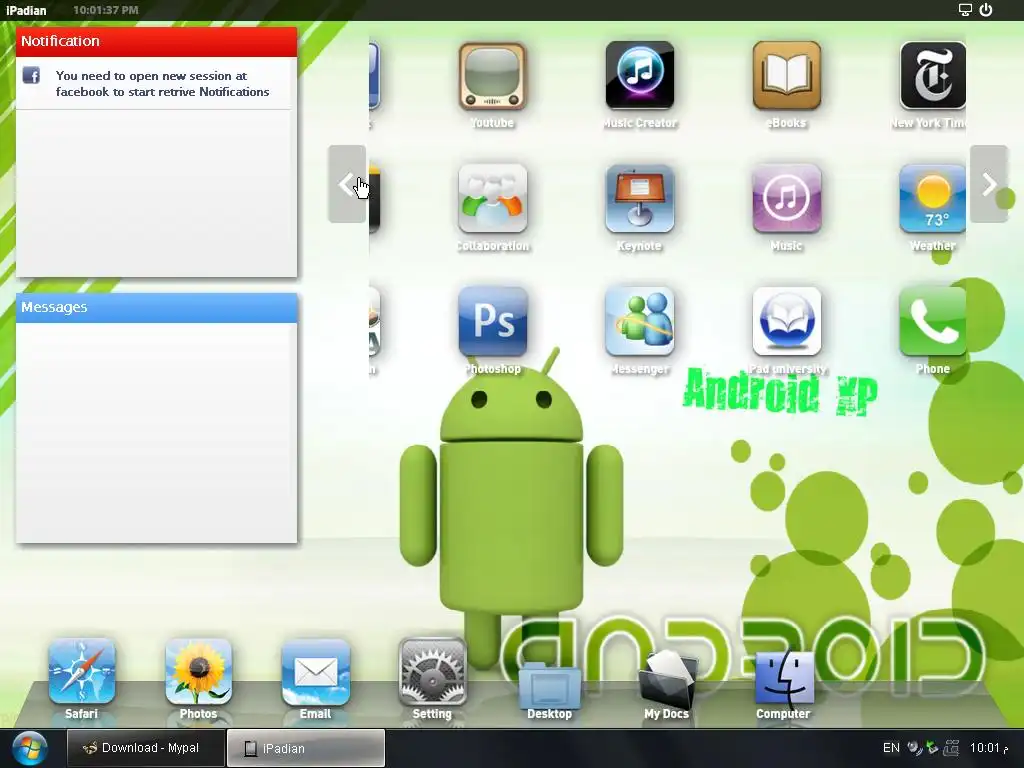This screenshot has width=1024, height=768.
Task: Click the Notification panel header
Action: [x=157, y=41]
